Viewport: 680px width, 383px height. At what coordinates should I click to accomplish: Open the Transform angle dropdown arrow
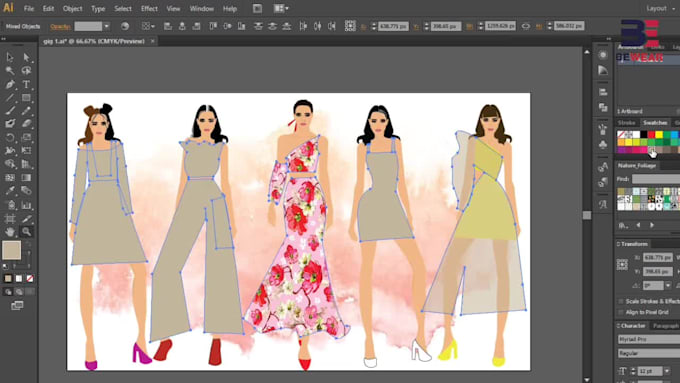tap(668, 285)
